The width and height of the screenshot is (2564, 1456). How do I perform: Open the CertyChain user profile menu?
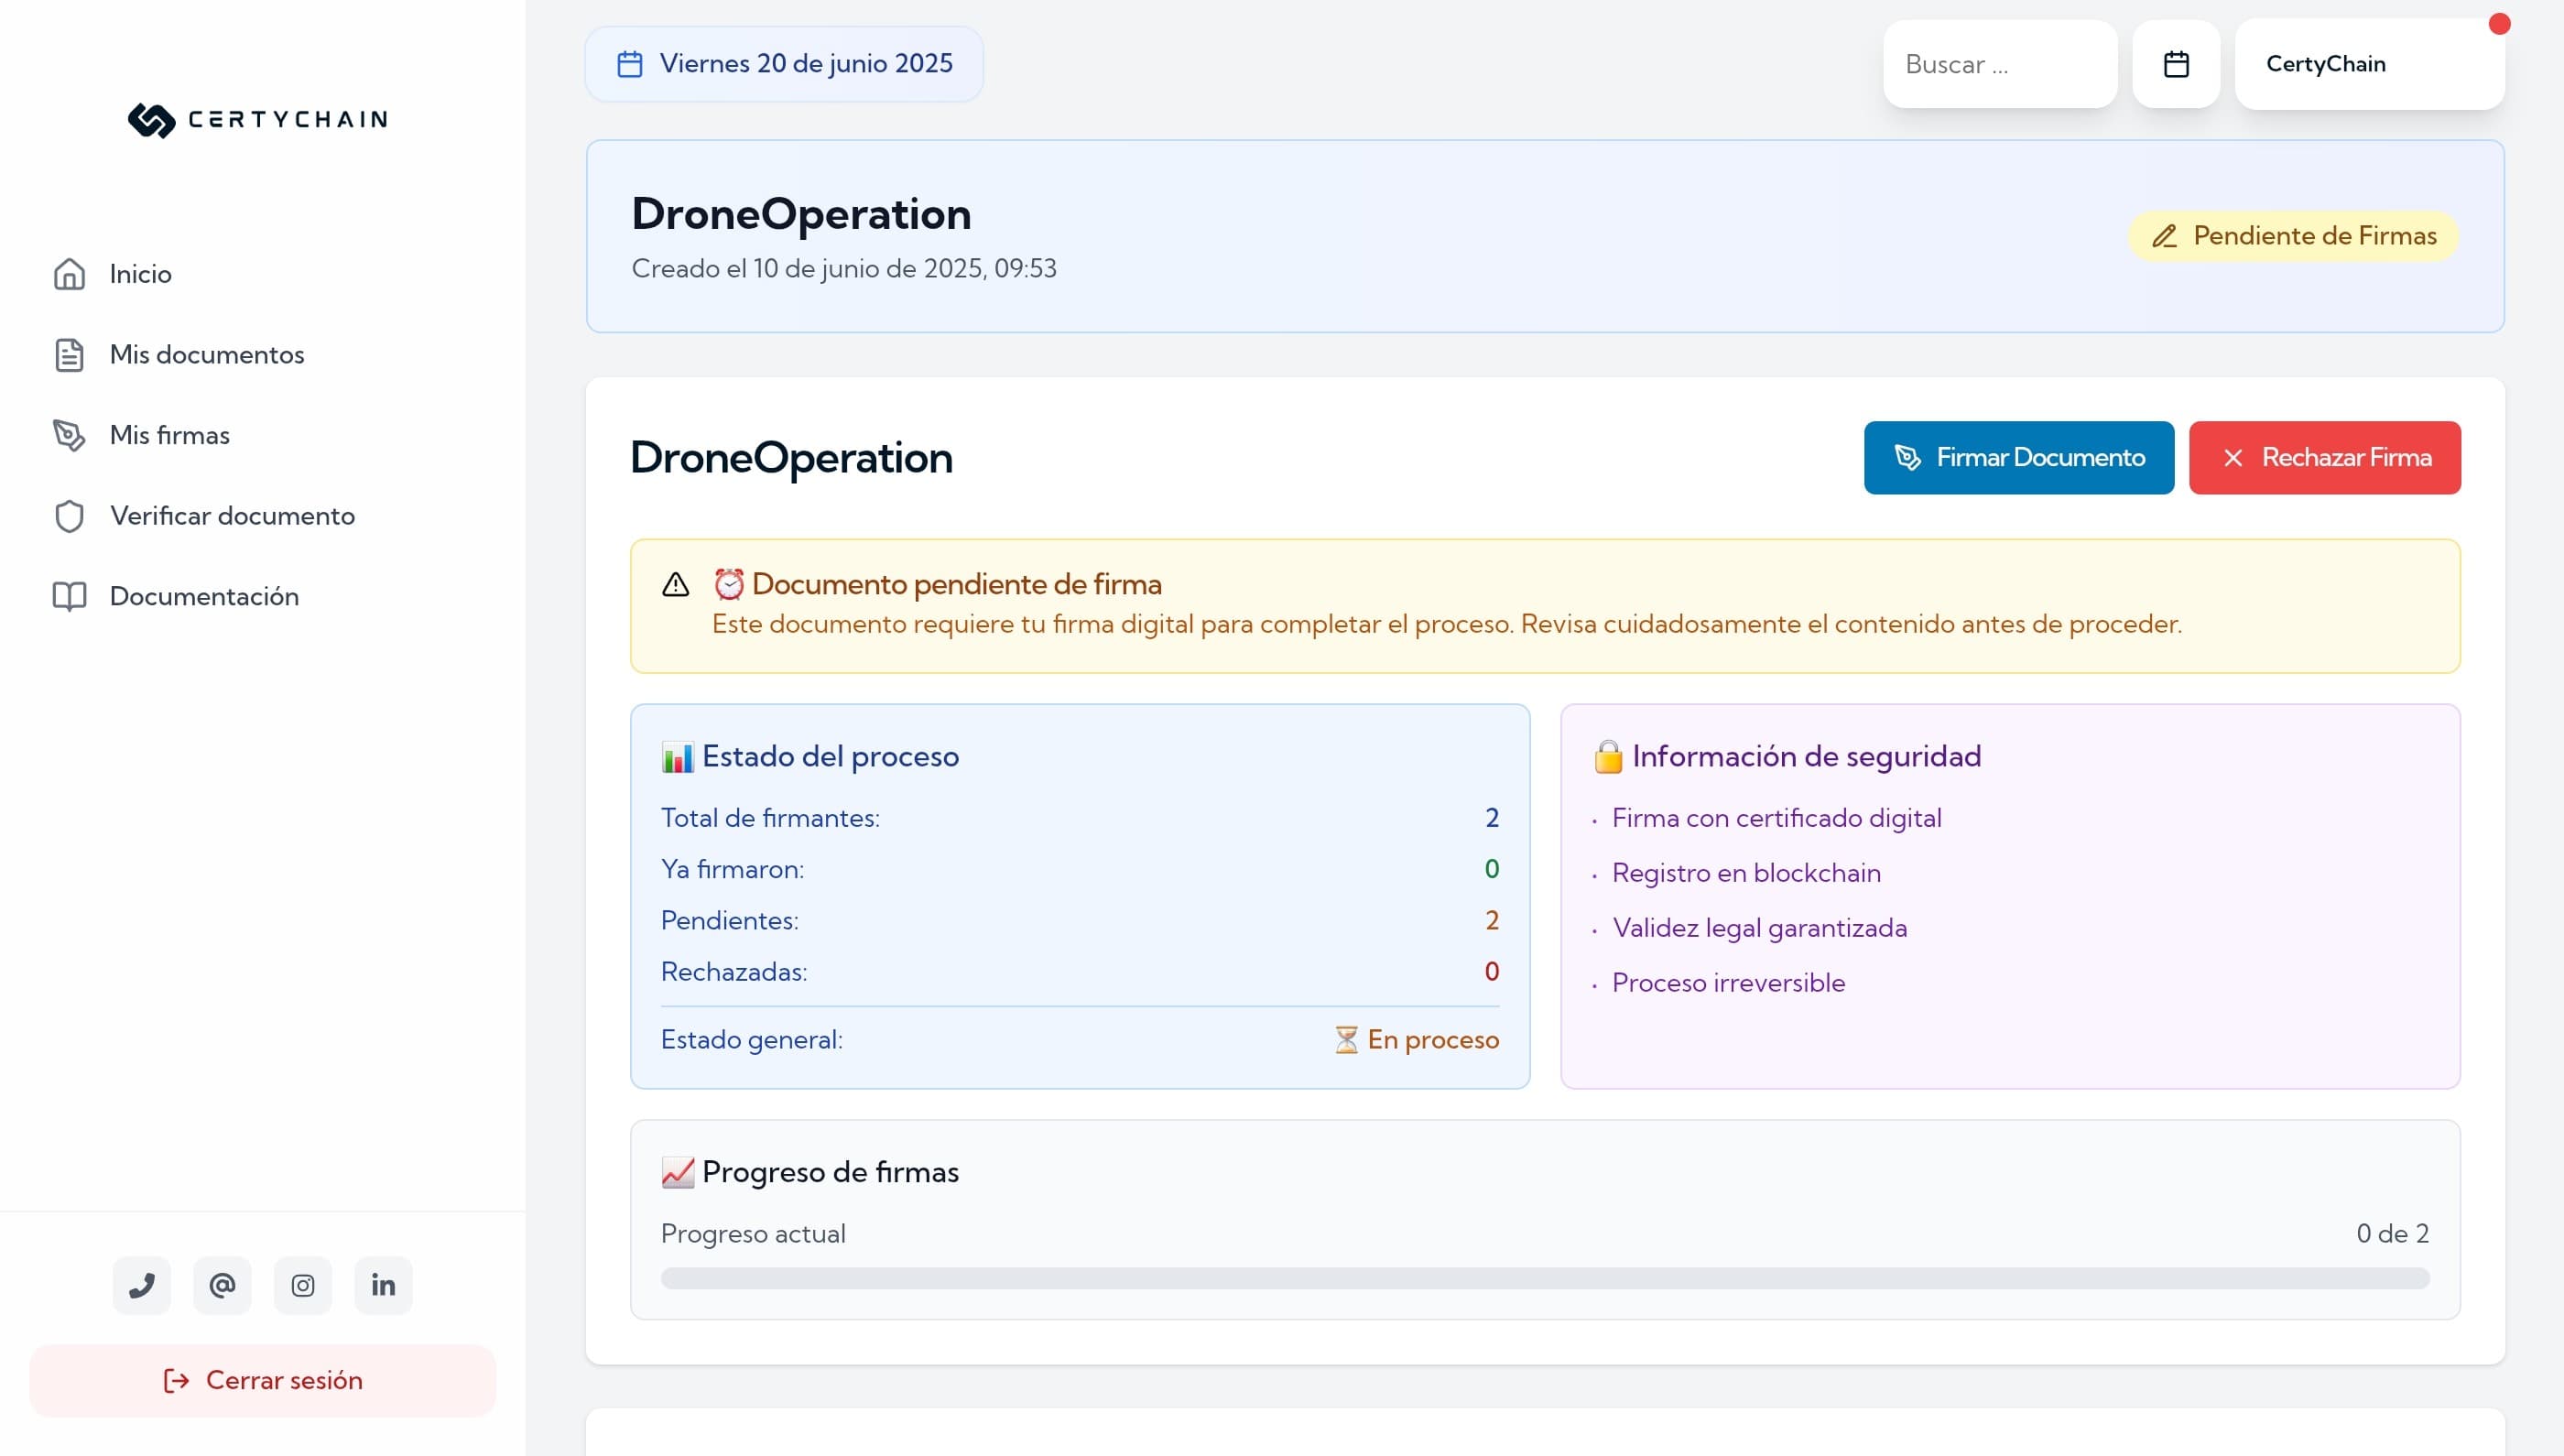tap(2368, 64)
